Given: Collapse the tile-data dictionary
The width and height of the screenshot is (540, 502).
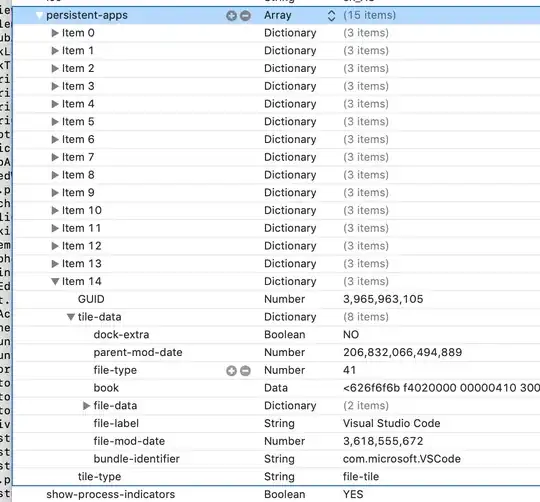Looking at the screenshot, I should (x=71, y=317).
